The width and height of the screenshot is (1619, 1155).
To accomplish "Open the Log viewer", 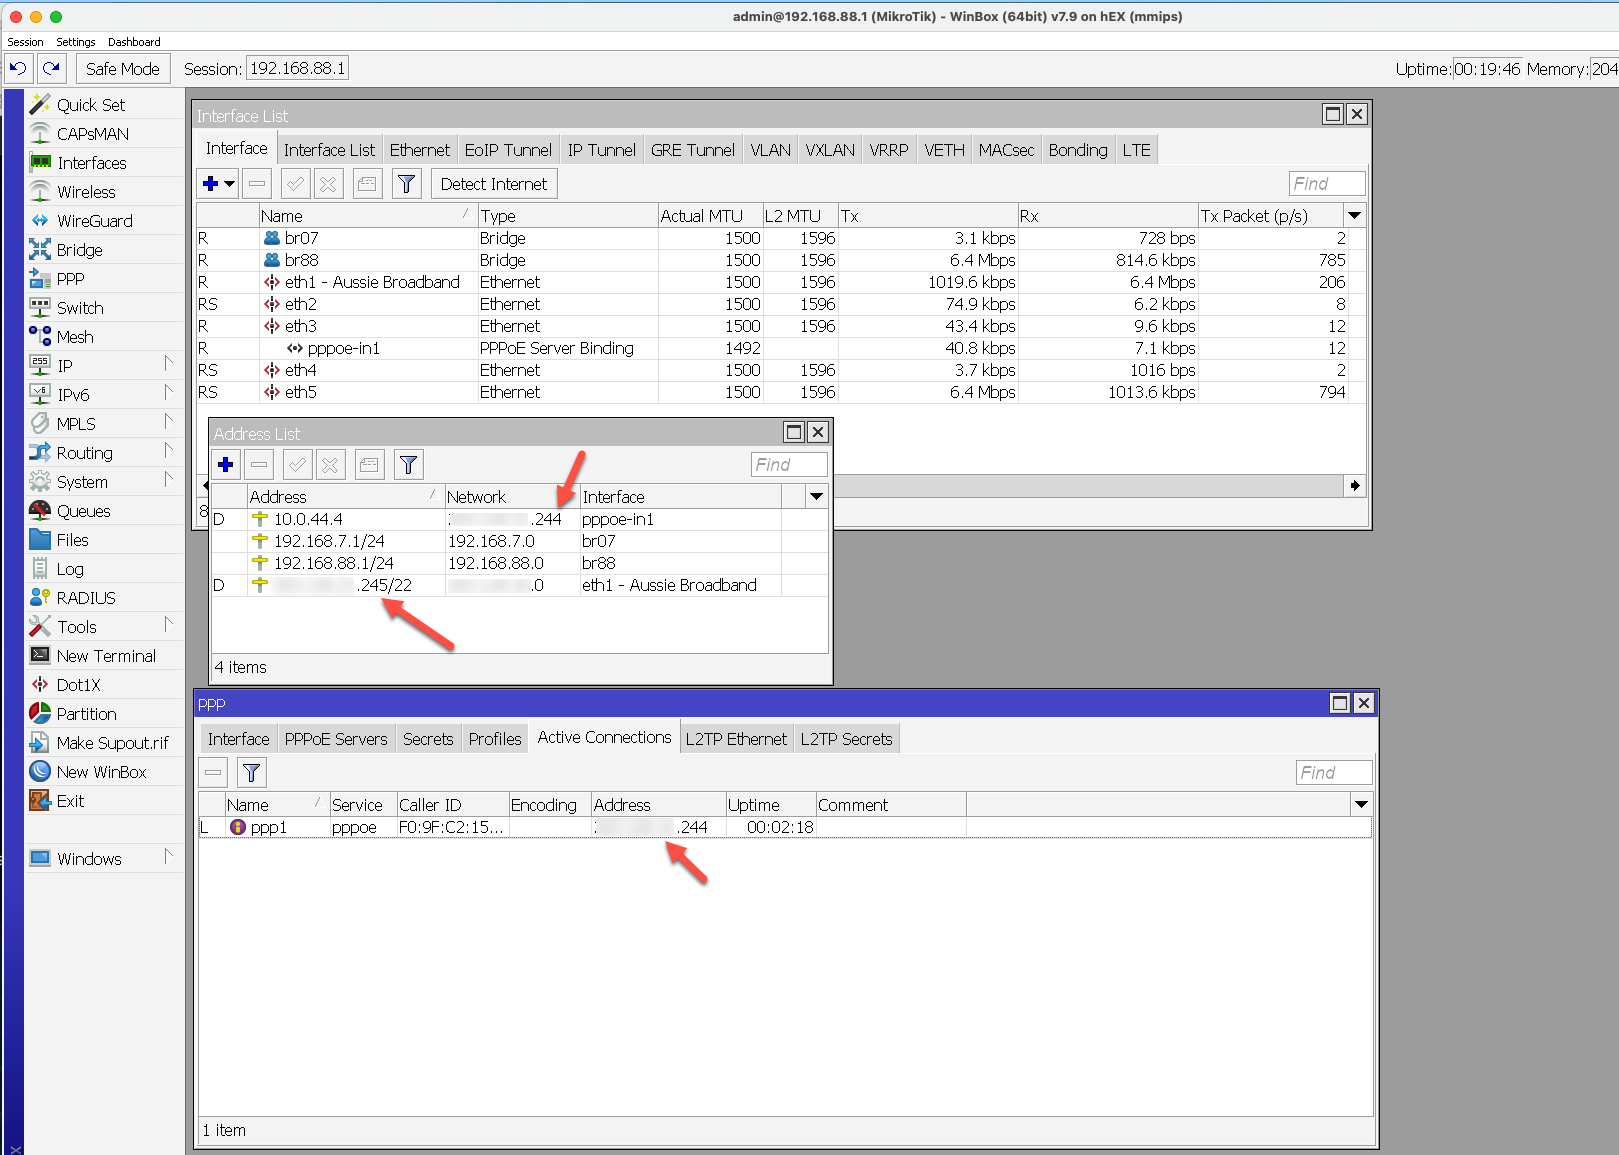I will (x=70, y=568).
